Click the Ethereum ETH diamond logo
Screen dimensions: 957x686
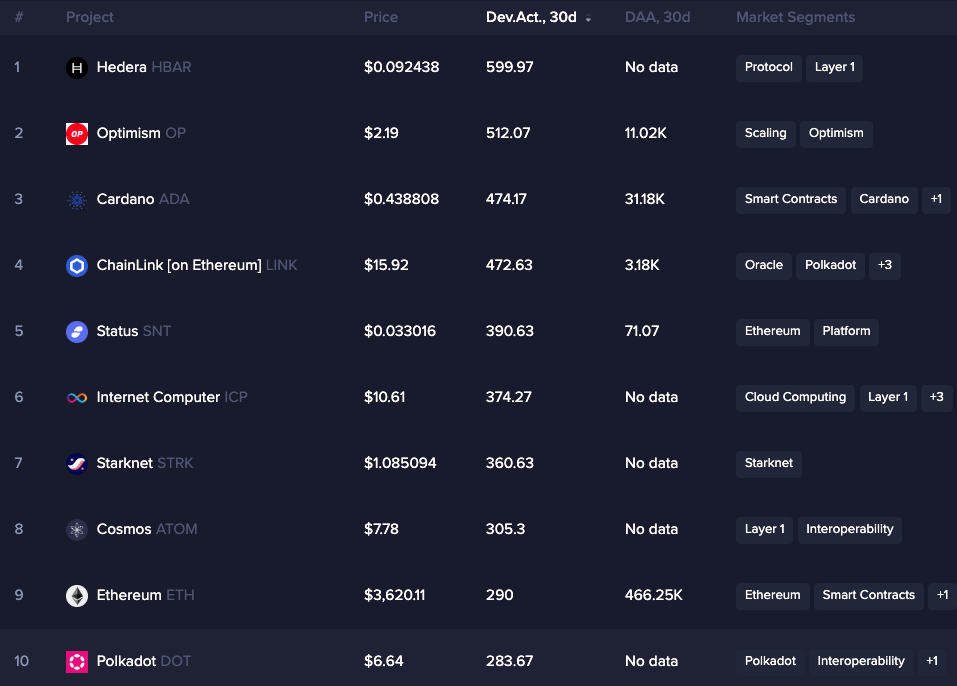pos(77,596)
